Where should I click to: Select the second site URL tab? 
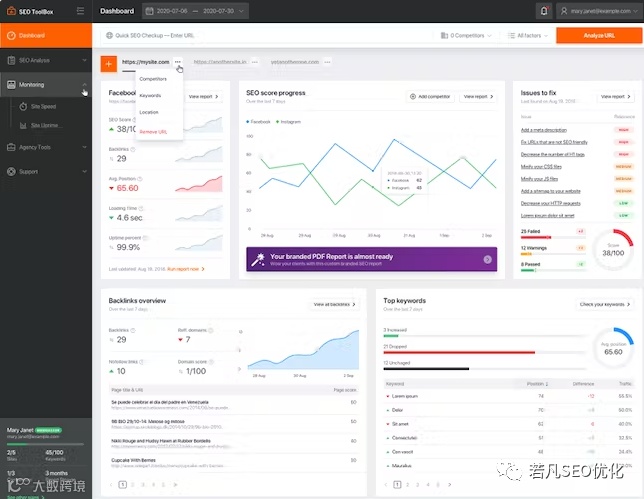(x=220, y=62)
